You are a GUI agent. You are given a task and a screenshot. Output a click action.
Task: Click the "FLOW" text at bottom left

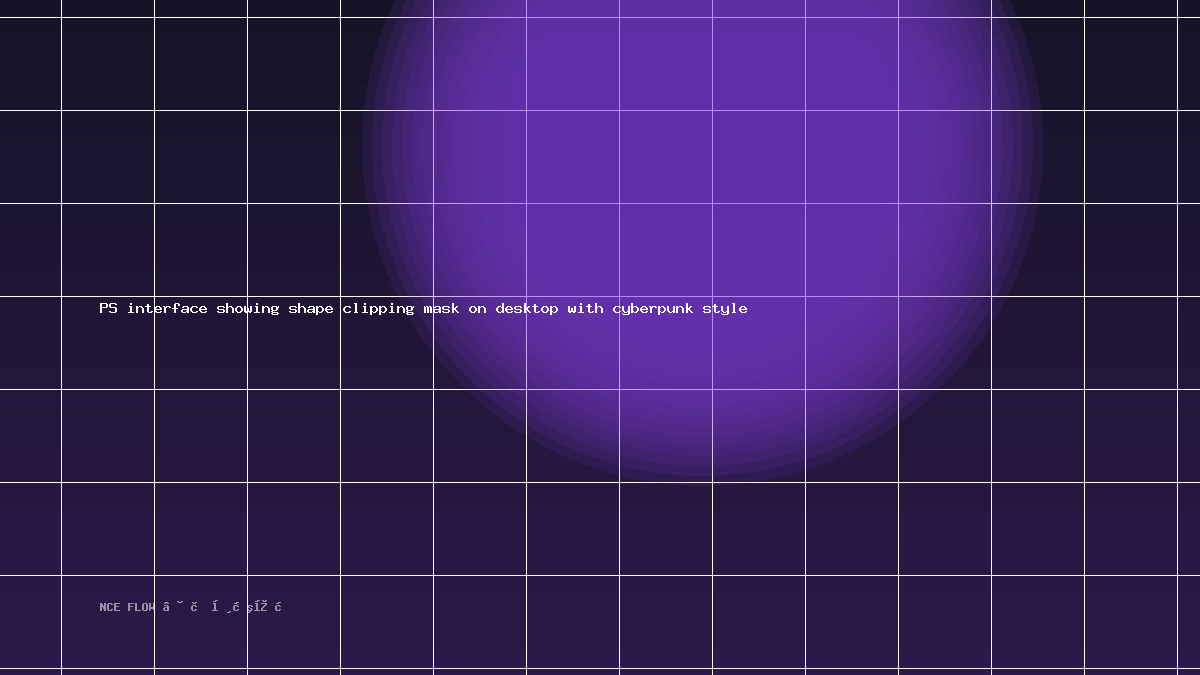point(141,607)
